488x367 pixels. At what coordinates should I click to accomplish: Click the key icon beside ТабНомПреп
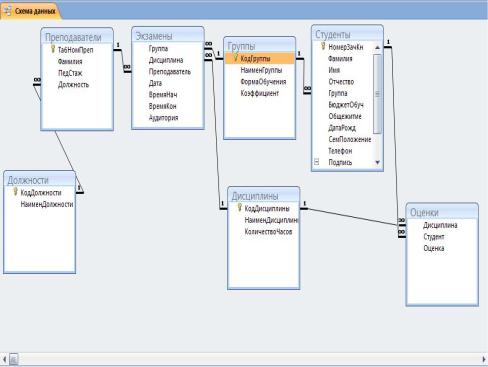coord(53,49)
